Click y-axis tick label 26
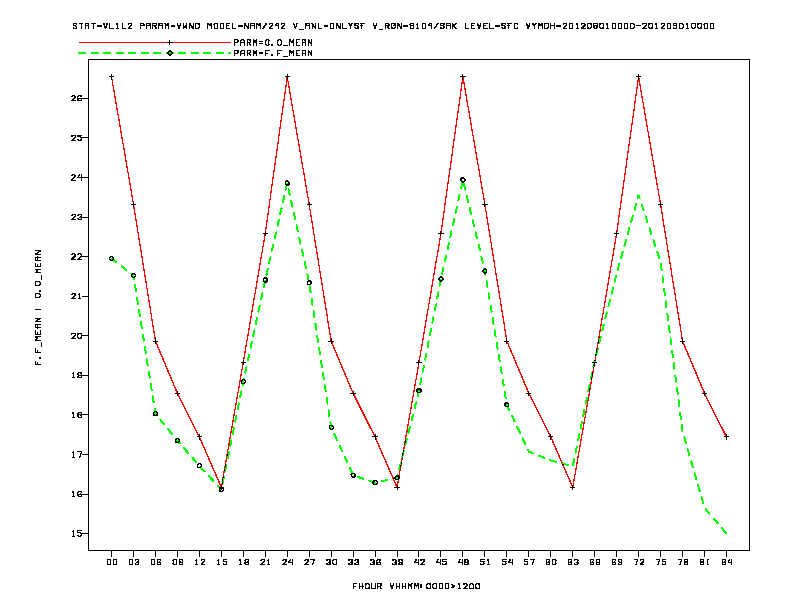Screen dimensions: 792x612 77,98
